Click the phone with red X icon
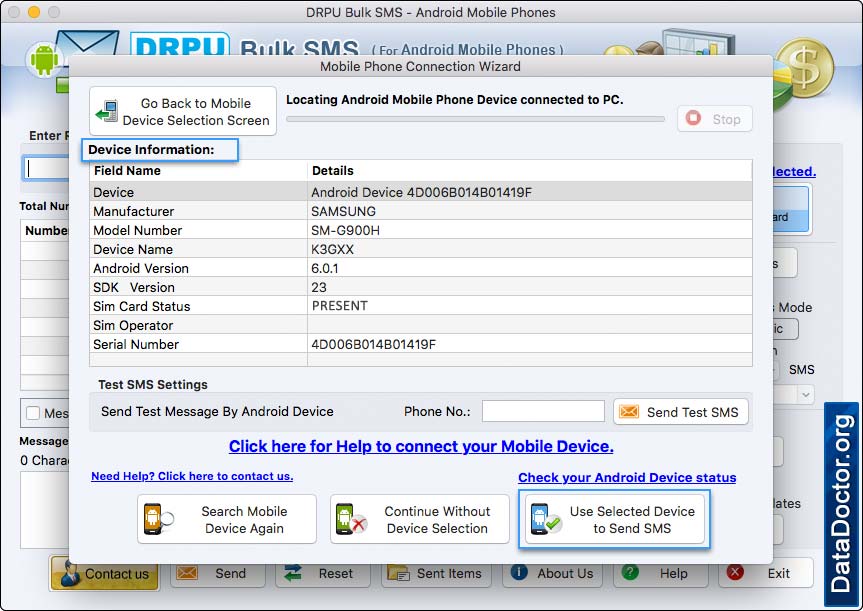This screenshot has height=611, width=863. point(351,519)
